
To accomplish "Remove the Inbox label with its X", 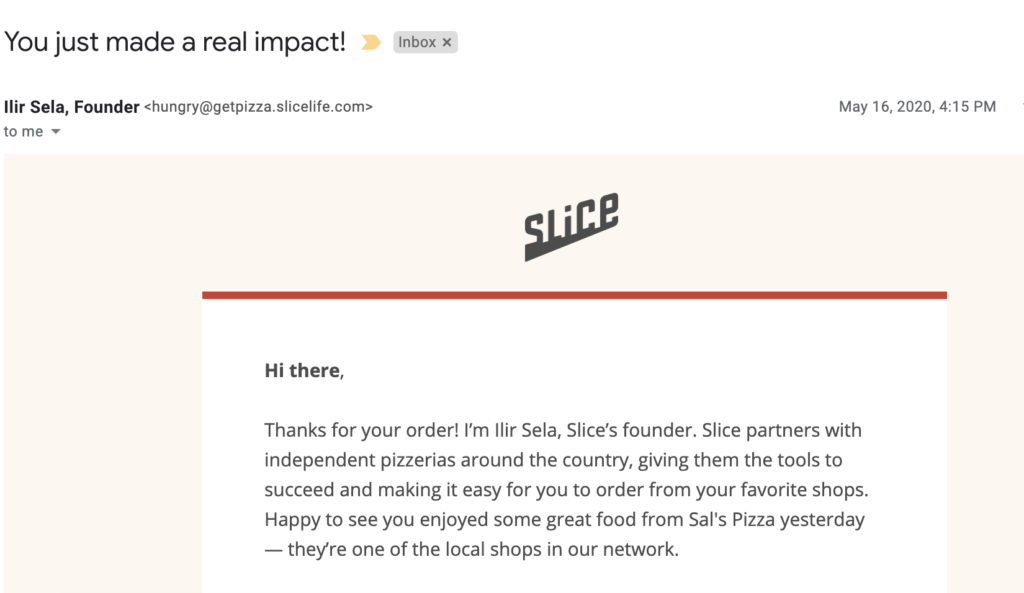I will (447, 42).
